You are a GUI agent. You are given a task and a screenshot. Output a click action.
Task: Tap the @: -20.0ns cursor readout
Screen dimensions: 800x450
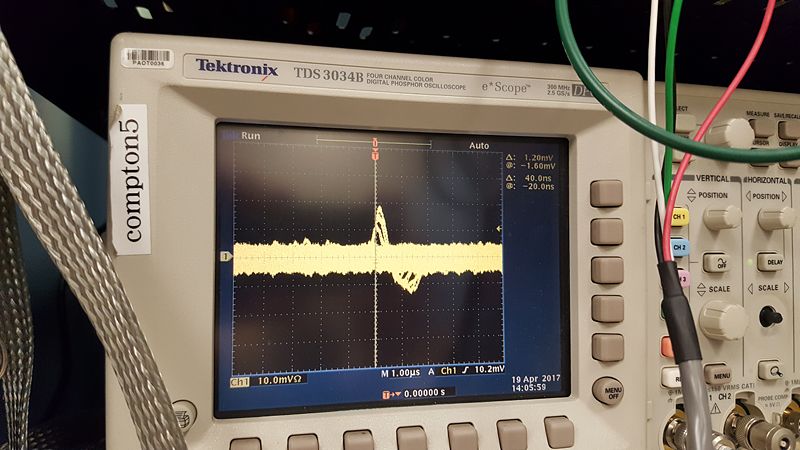(x=530, y=186)
